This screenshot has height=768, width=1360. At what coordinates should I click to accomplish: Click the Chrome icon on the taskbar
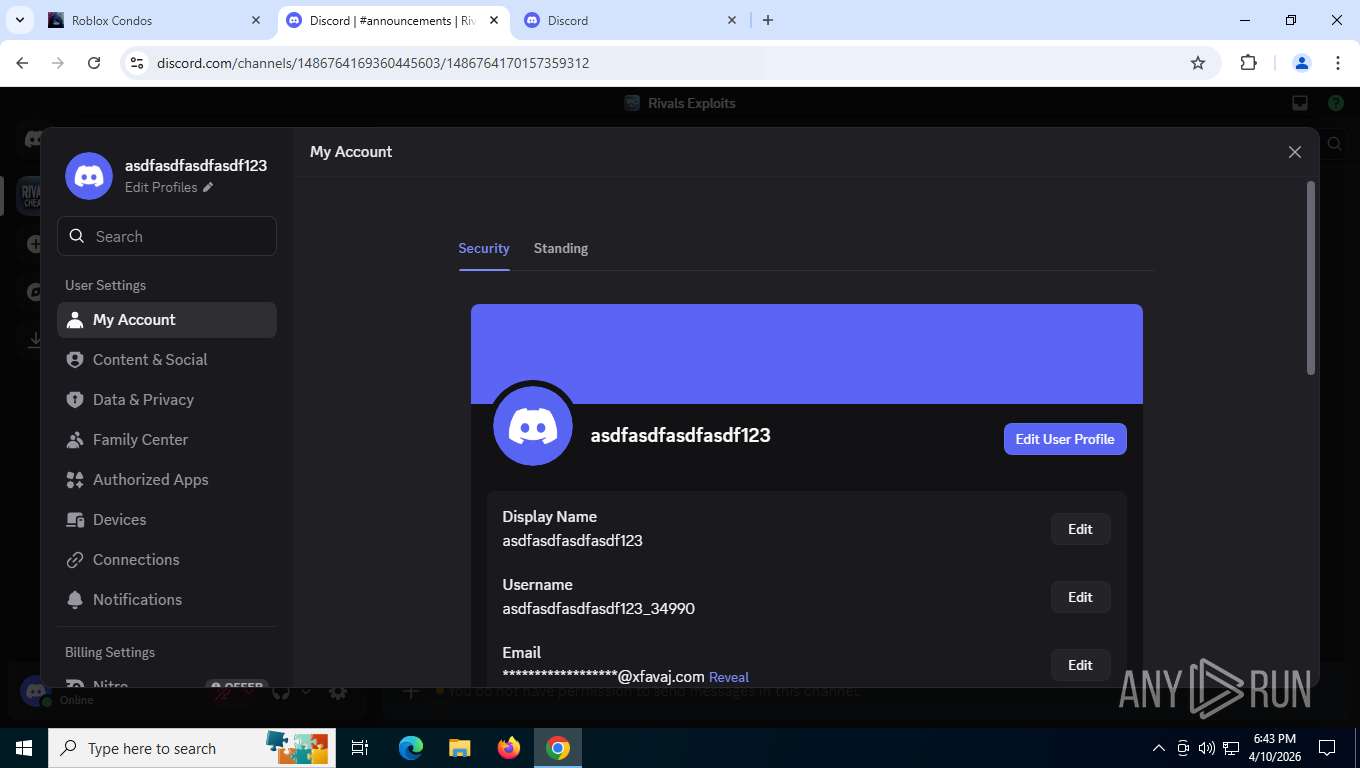(x=558, y=748)
